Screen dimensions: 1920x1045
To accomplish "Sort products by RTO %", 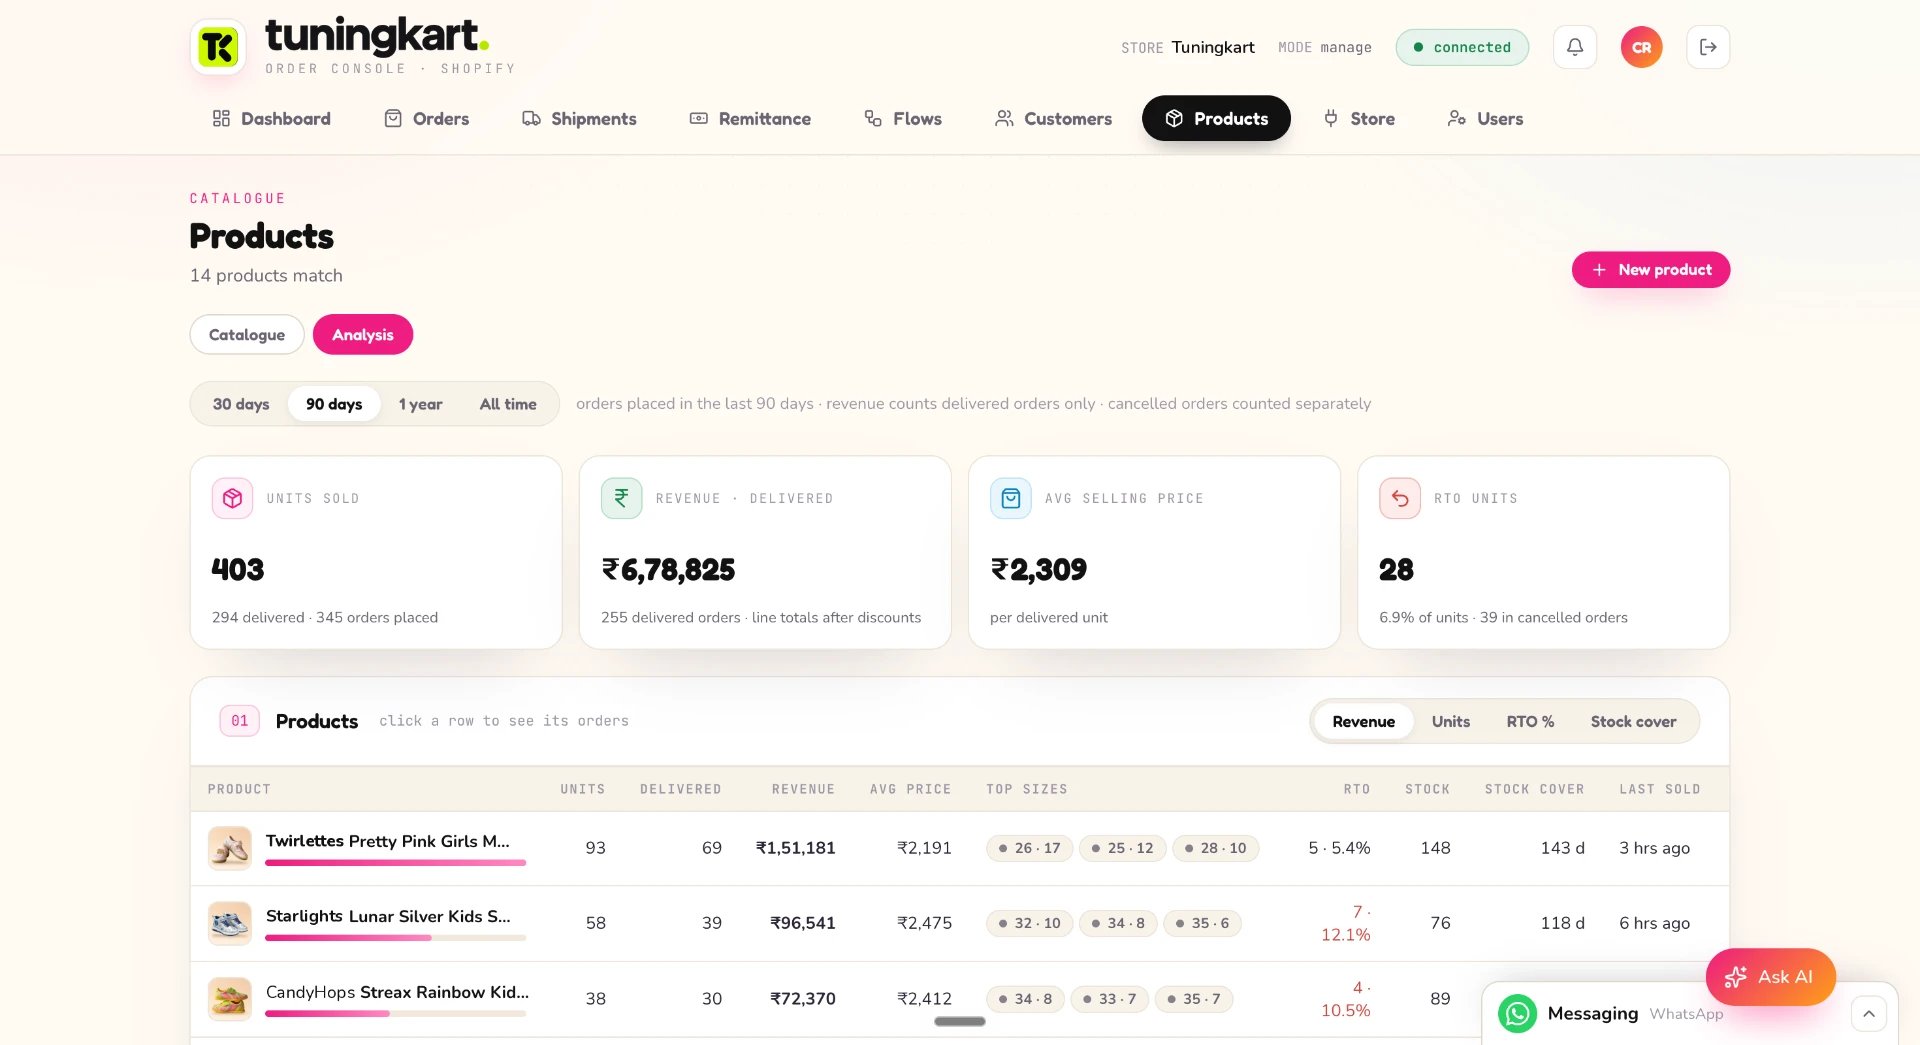I will click(1530, 721).
